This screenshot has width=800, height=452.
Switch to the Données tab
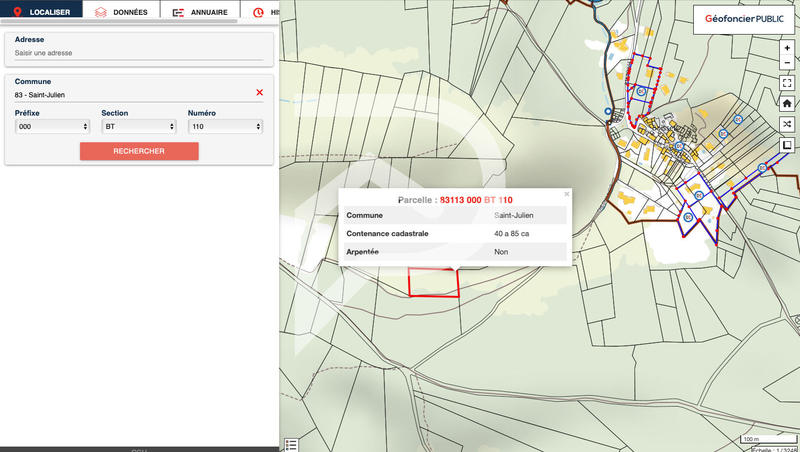121,13
